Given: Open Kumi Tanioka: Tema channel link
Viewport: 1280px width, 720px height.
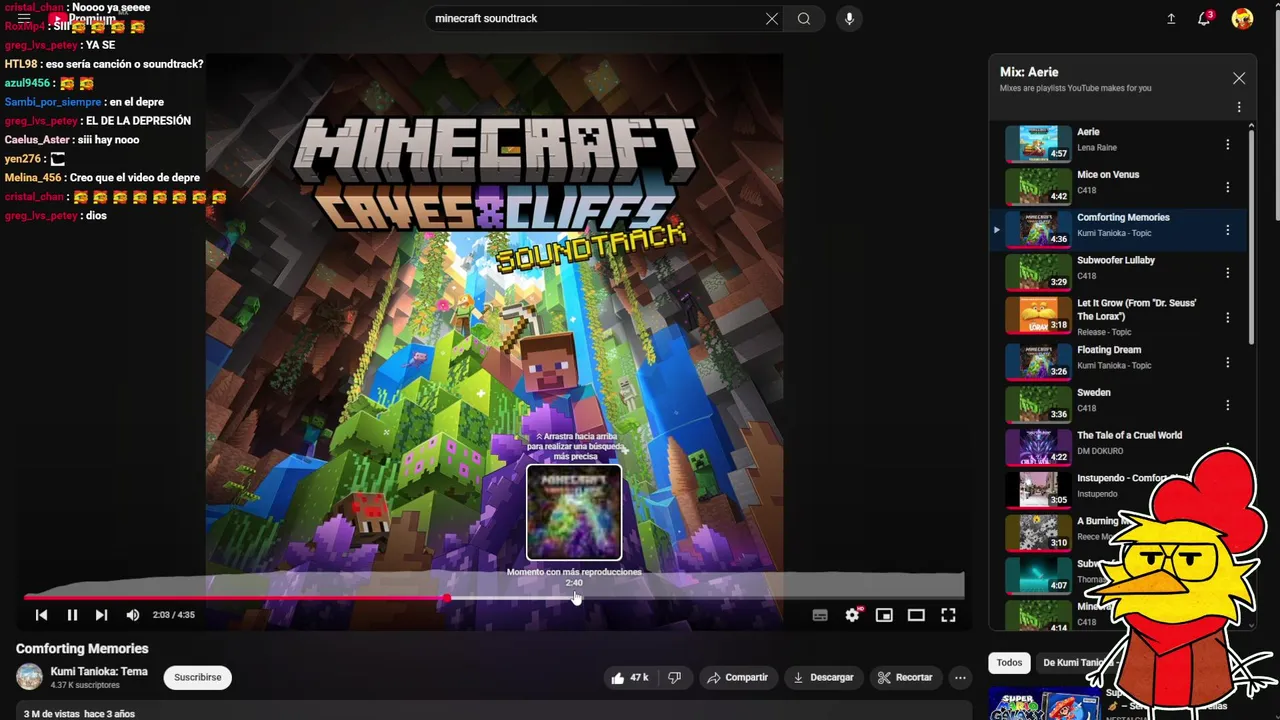Looking at the screenshot, I should [x=99, y=672].
